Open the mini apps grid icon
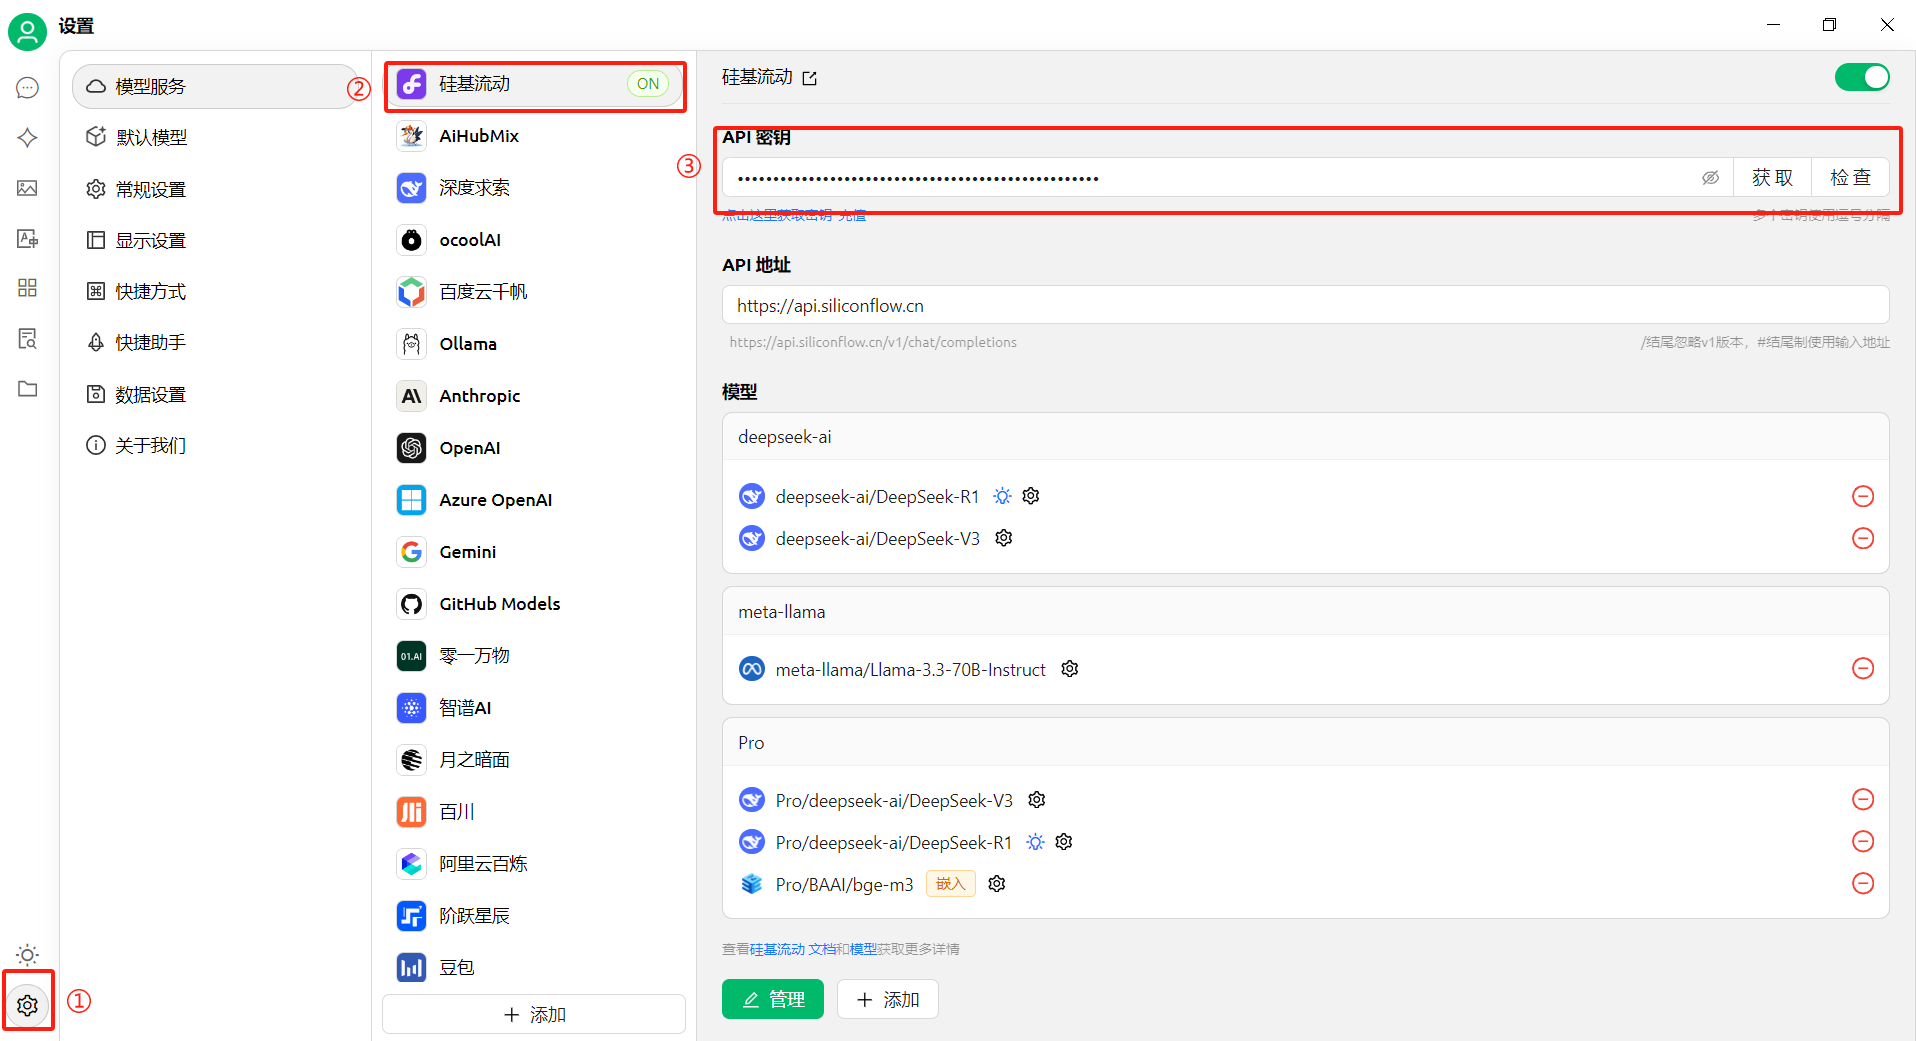Viewport: 1916px width, 1041px height. tap(28, 288)
